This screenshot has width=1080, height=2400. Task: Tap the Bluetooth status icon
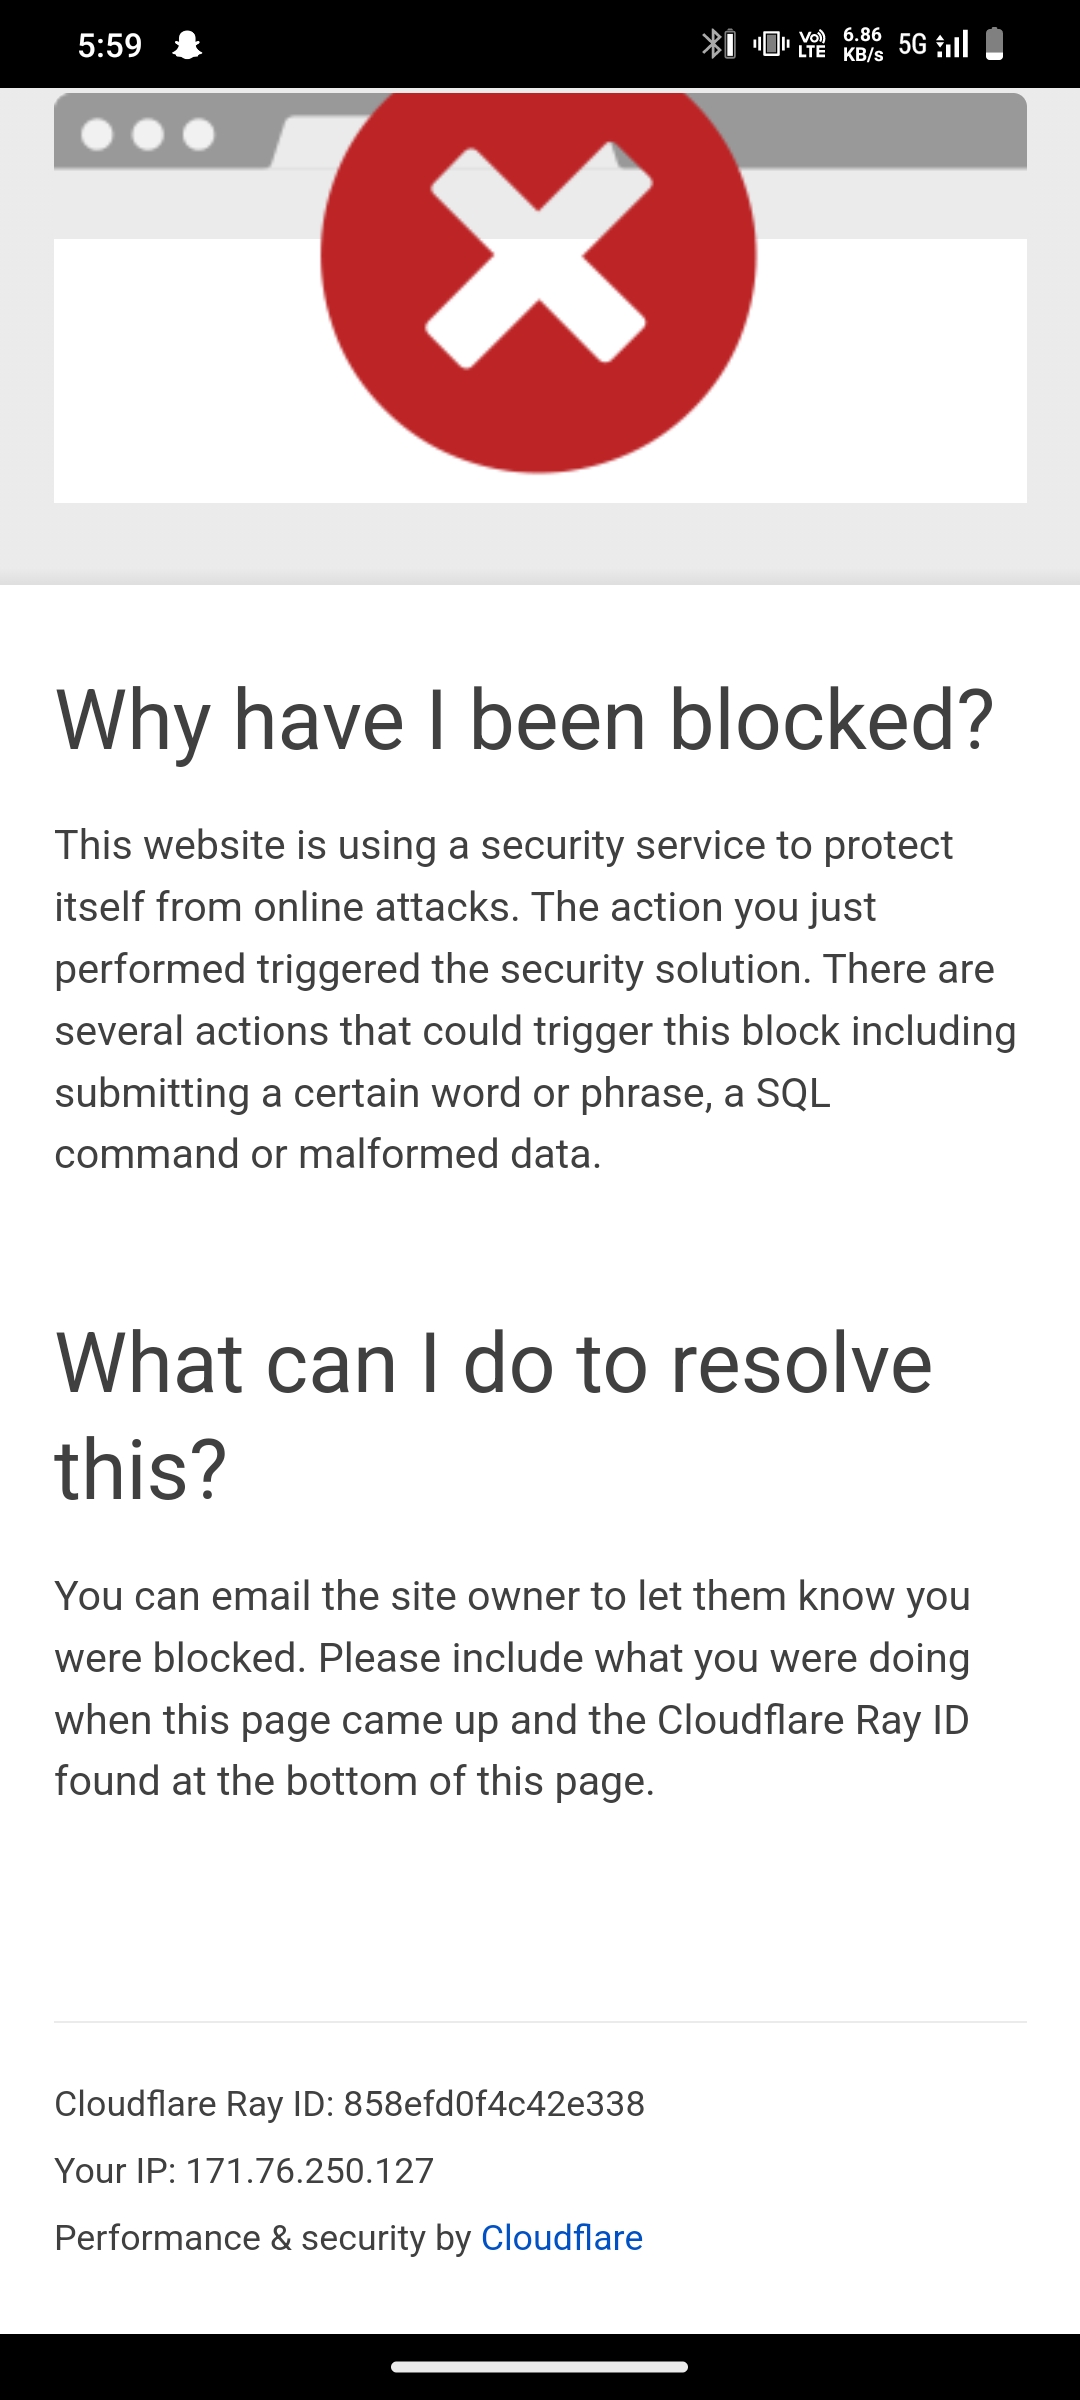pyautogui.click(x=718, y=44)
